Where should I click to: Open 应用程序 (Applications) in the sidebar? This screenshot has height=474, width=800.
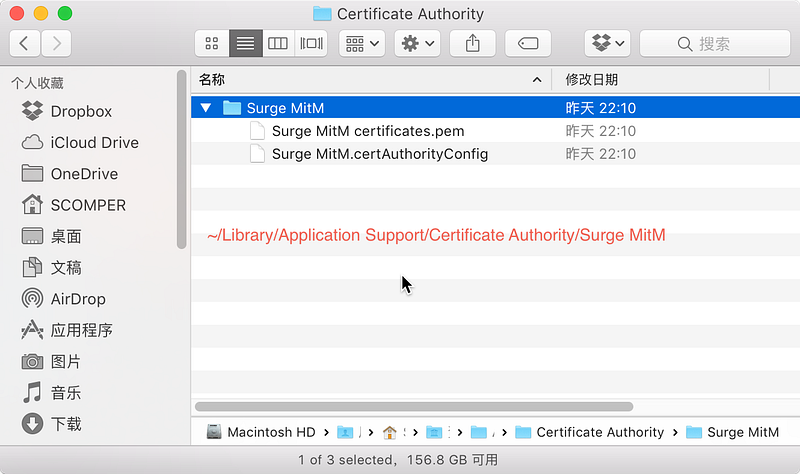(x=66, y=330)
